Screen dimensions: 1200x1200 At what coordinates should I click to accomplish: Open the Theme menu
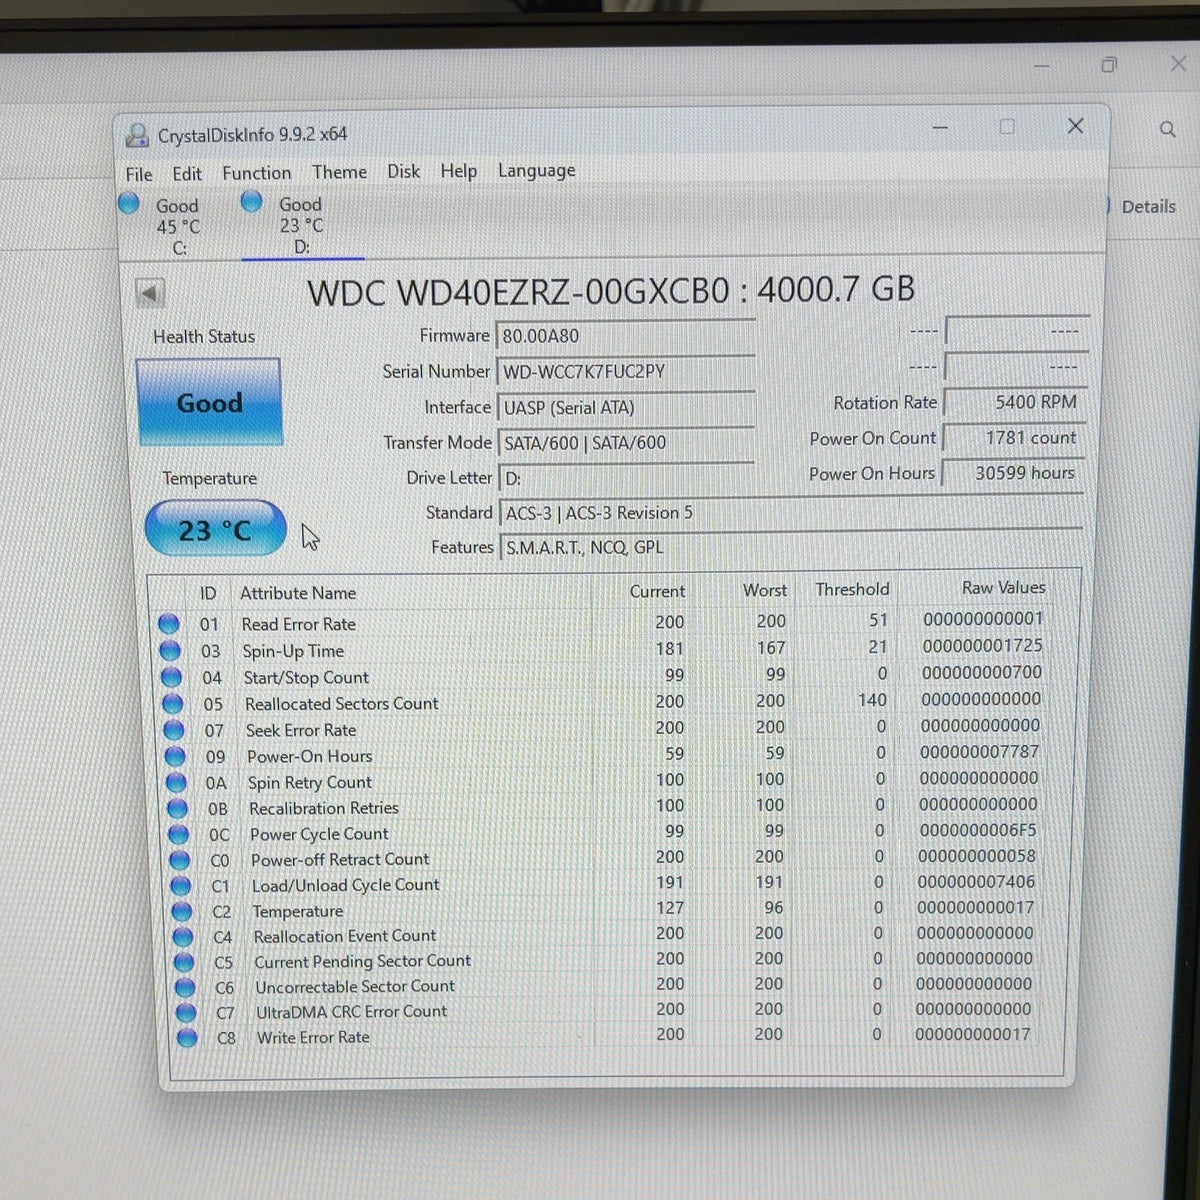point(340,172)
